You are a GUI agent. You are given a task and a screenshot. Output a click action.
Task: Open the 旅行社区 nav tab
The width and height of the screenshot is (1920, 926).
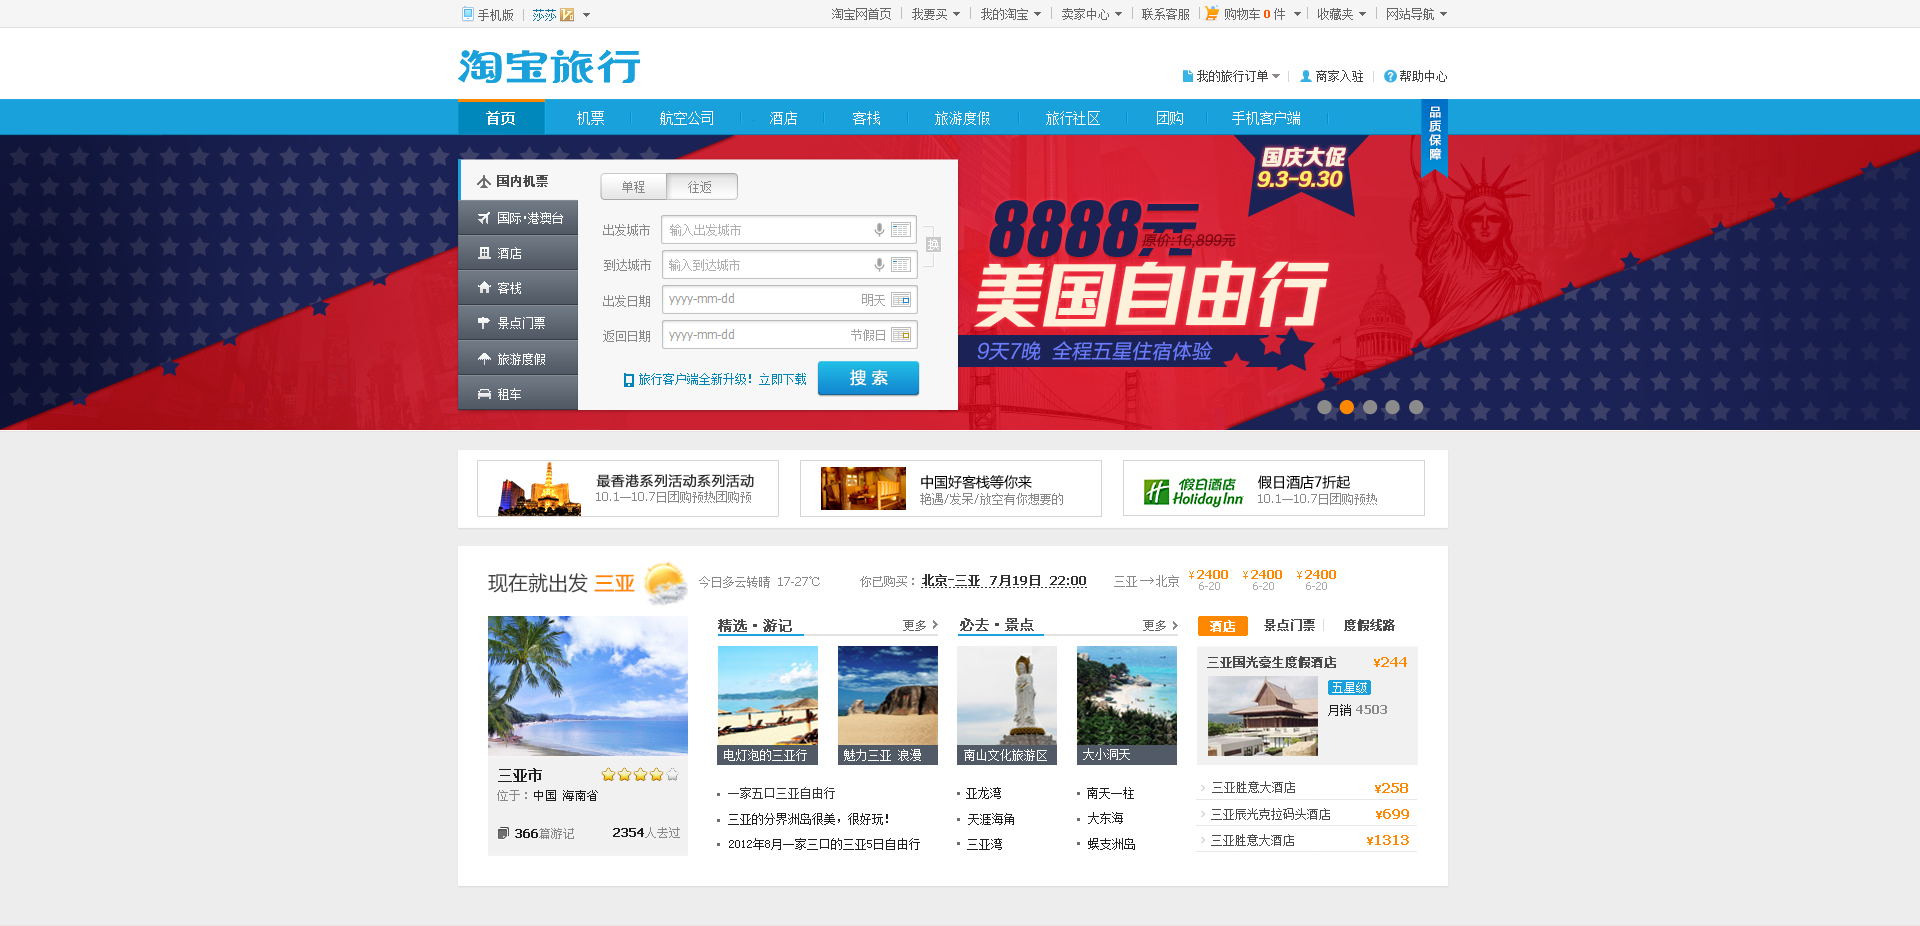1073,118
